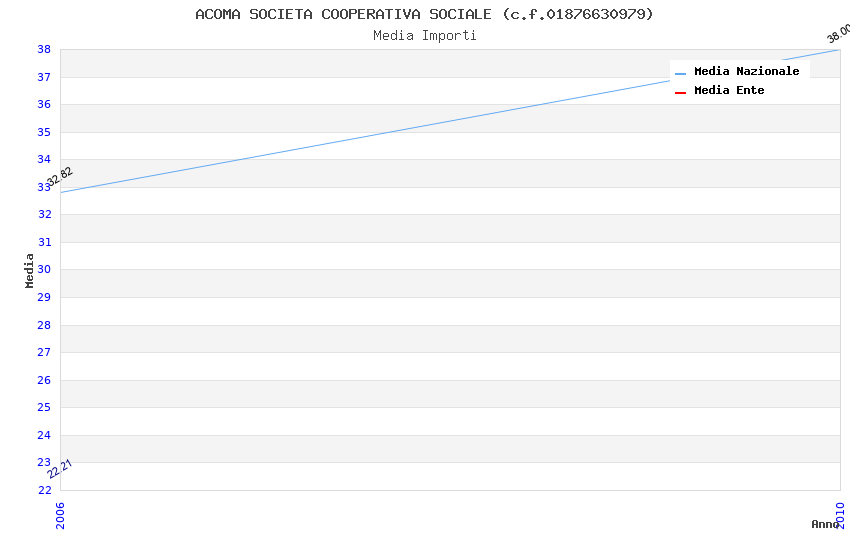The width and height of the screenshot is (850, 550).
Task: Select the Media Nazionale legend label
Action: coord(746,72)
